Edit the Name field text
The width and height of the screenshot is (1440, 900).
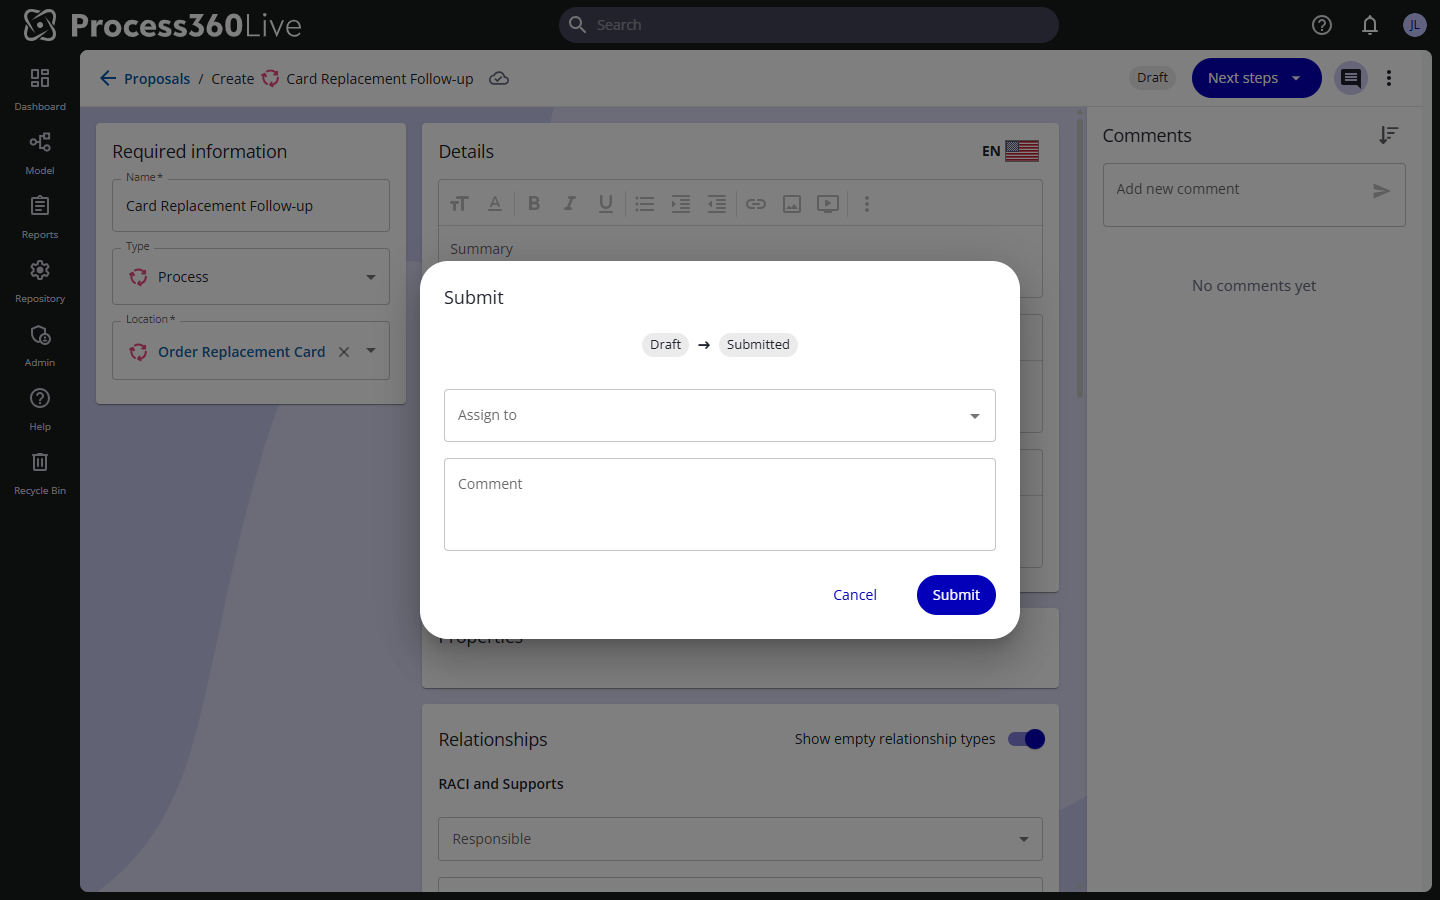pos(251,206)
